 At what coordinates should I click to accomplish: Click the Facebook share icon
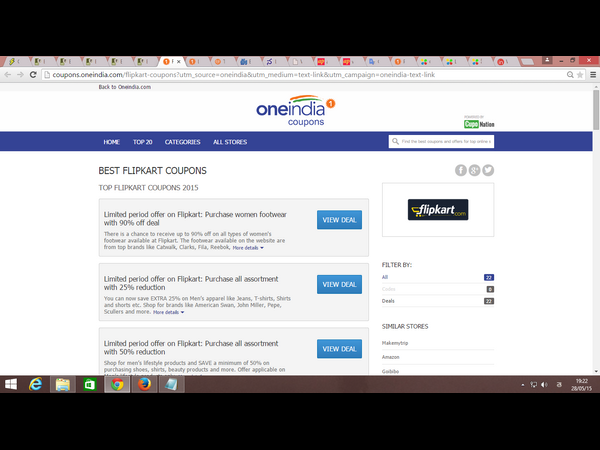tap(461, 170)
